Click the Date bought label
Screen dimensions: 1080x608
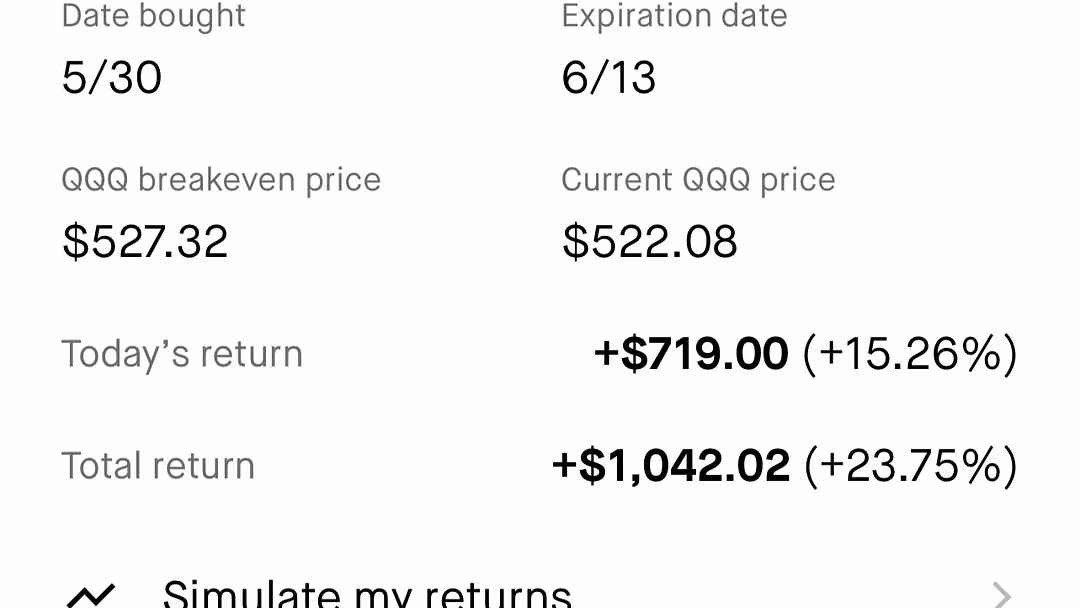tap(154, 16)
